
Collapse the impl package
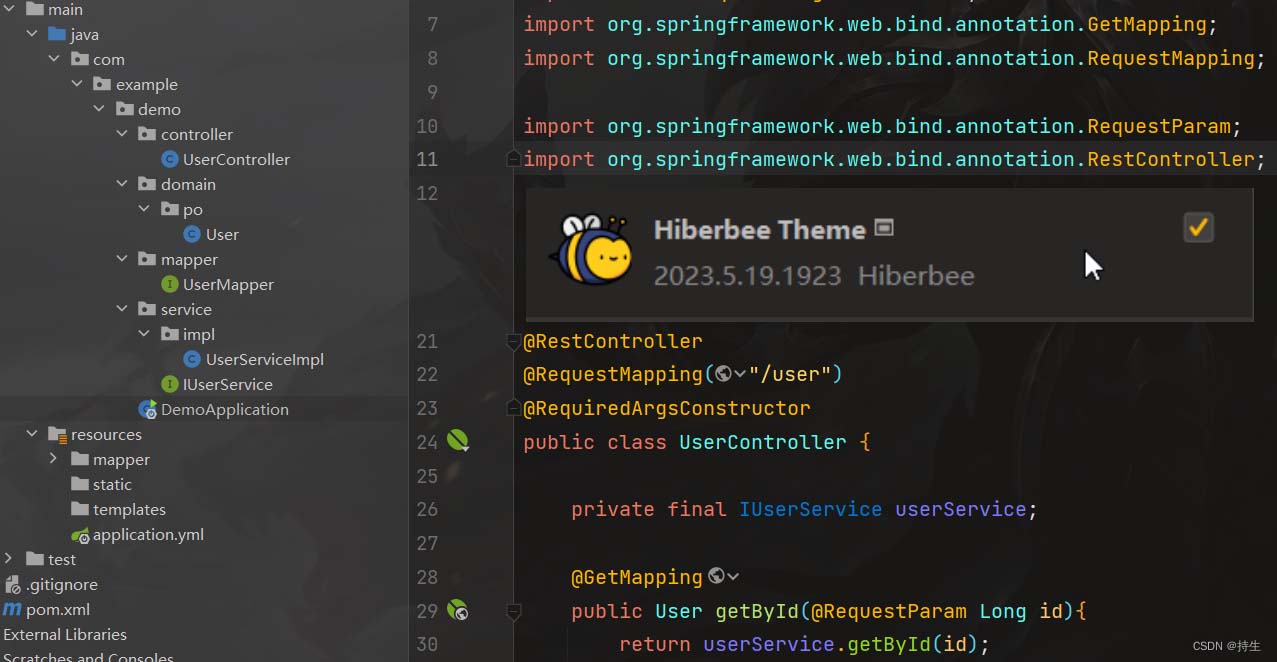pyautogui.click(x=145, y=334)
